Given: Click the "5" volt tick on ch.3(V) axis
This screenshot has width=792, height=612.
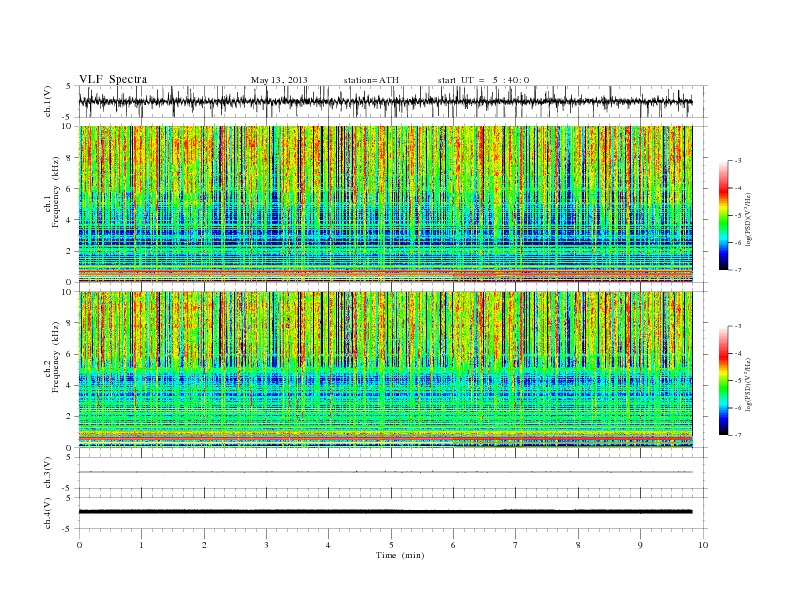Looking at the screenshot, I should click(69, 457).
